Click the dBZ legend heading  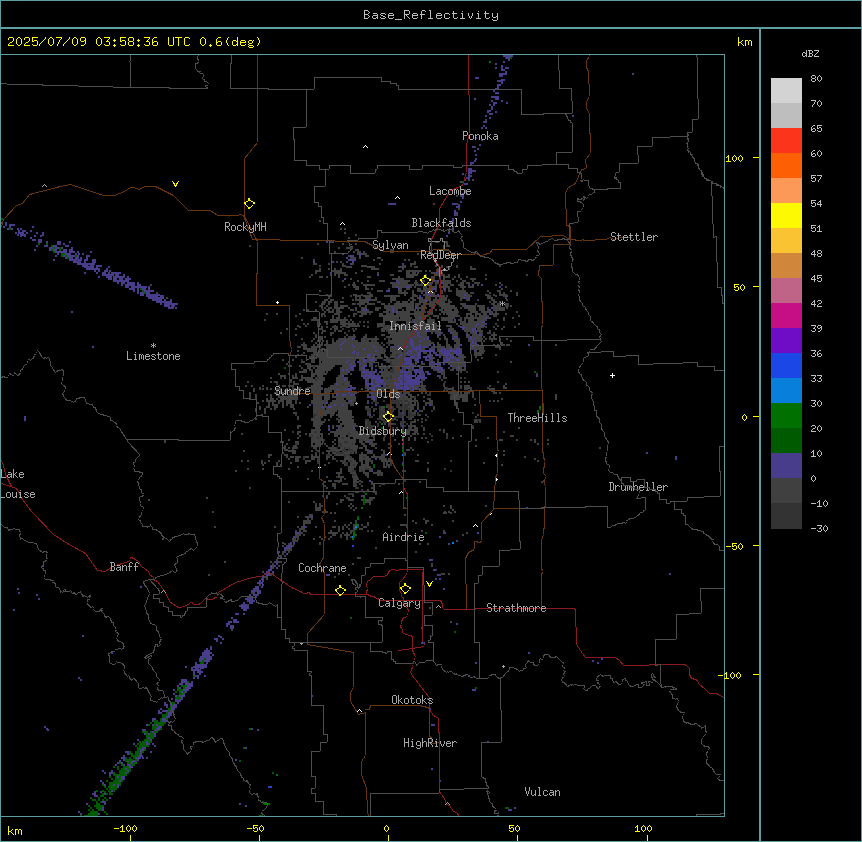point(810,54)
